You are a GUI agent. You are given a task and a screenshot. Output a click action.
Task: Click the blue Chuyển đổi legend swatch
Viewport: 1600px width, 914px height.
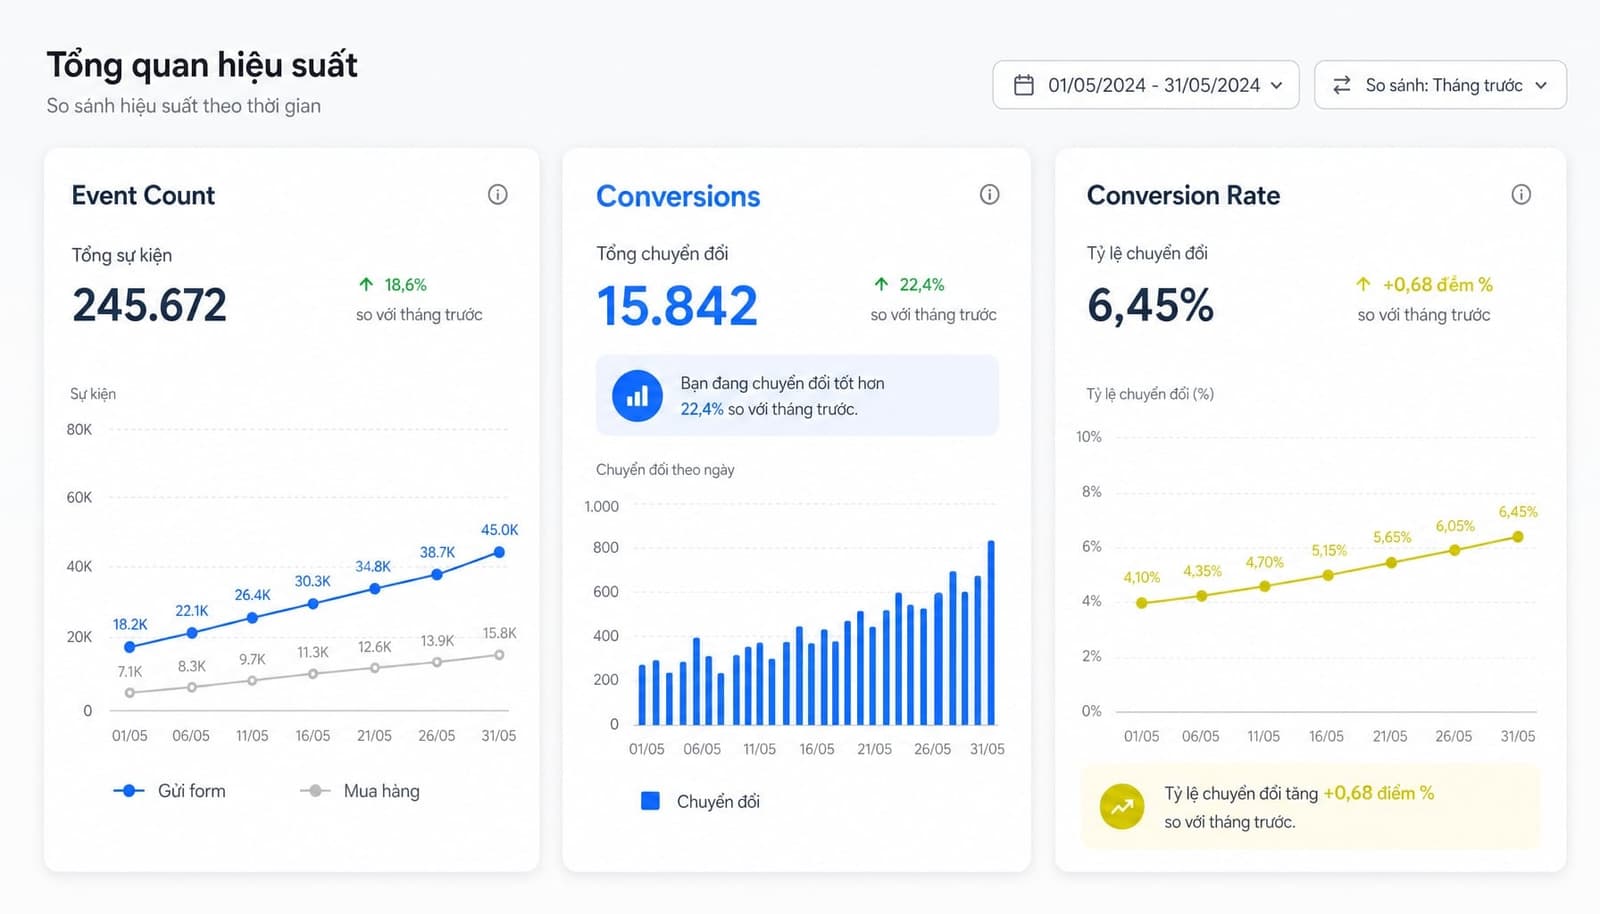tap(650, 801)
